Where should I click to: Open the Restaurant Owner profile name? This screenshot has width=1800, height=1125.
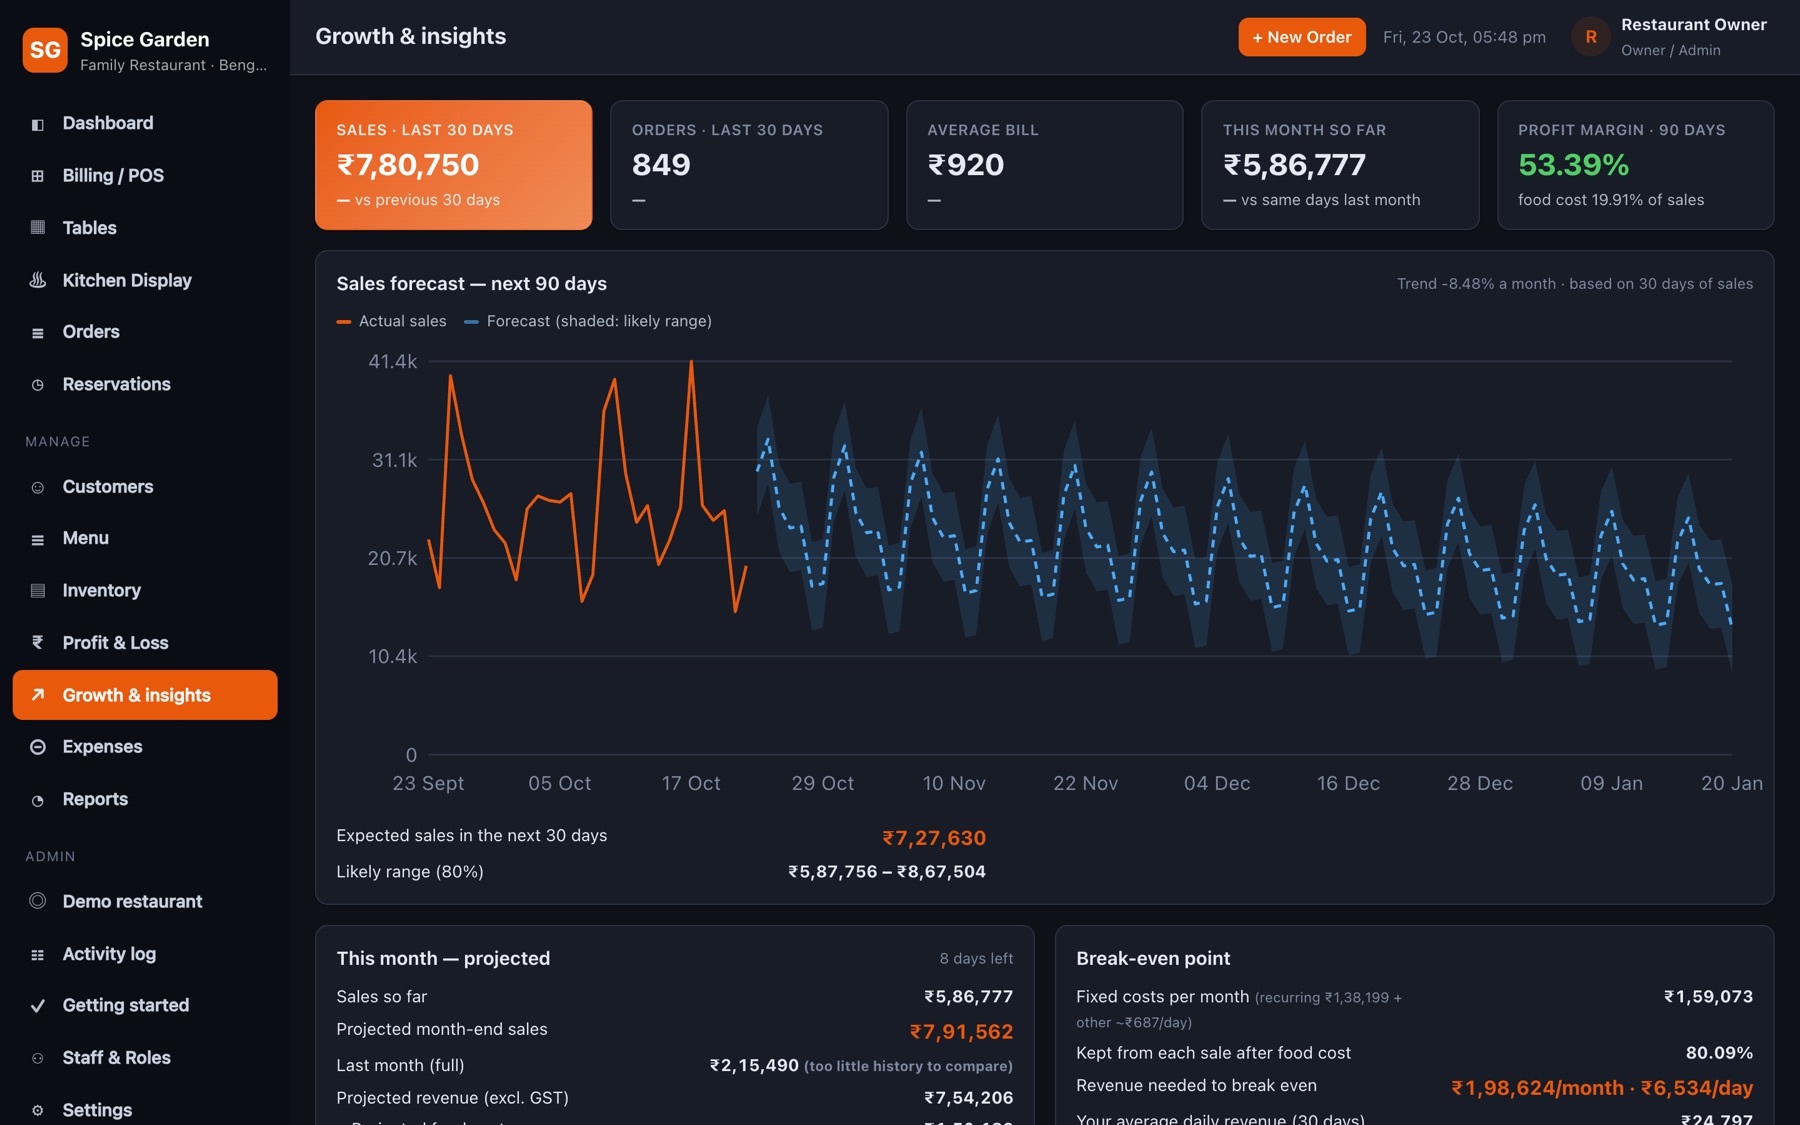tap(1694, 25)
